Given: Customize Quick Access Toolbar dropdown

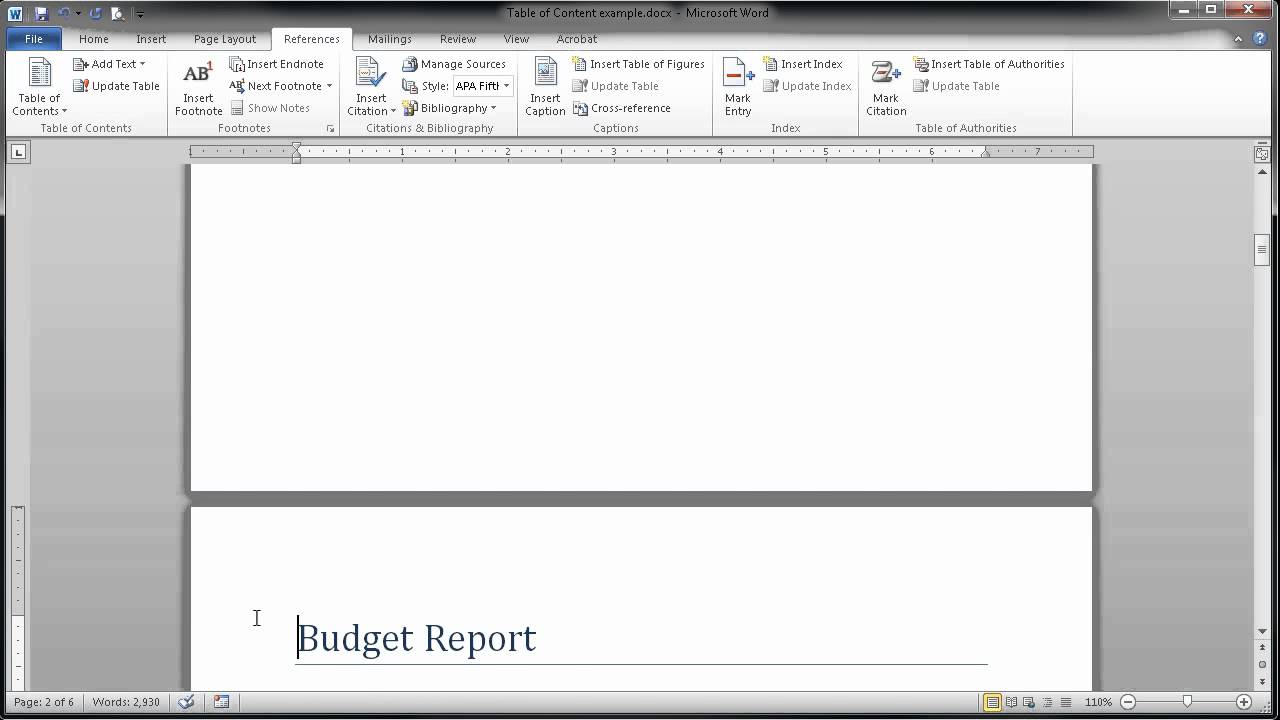Looking at the screenshot, I should (x=140, y=14).
